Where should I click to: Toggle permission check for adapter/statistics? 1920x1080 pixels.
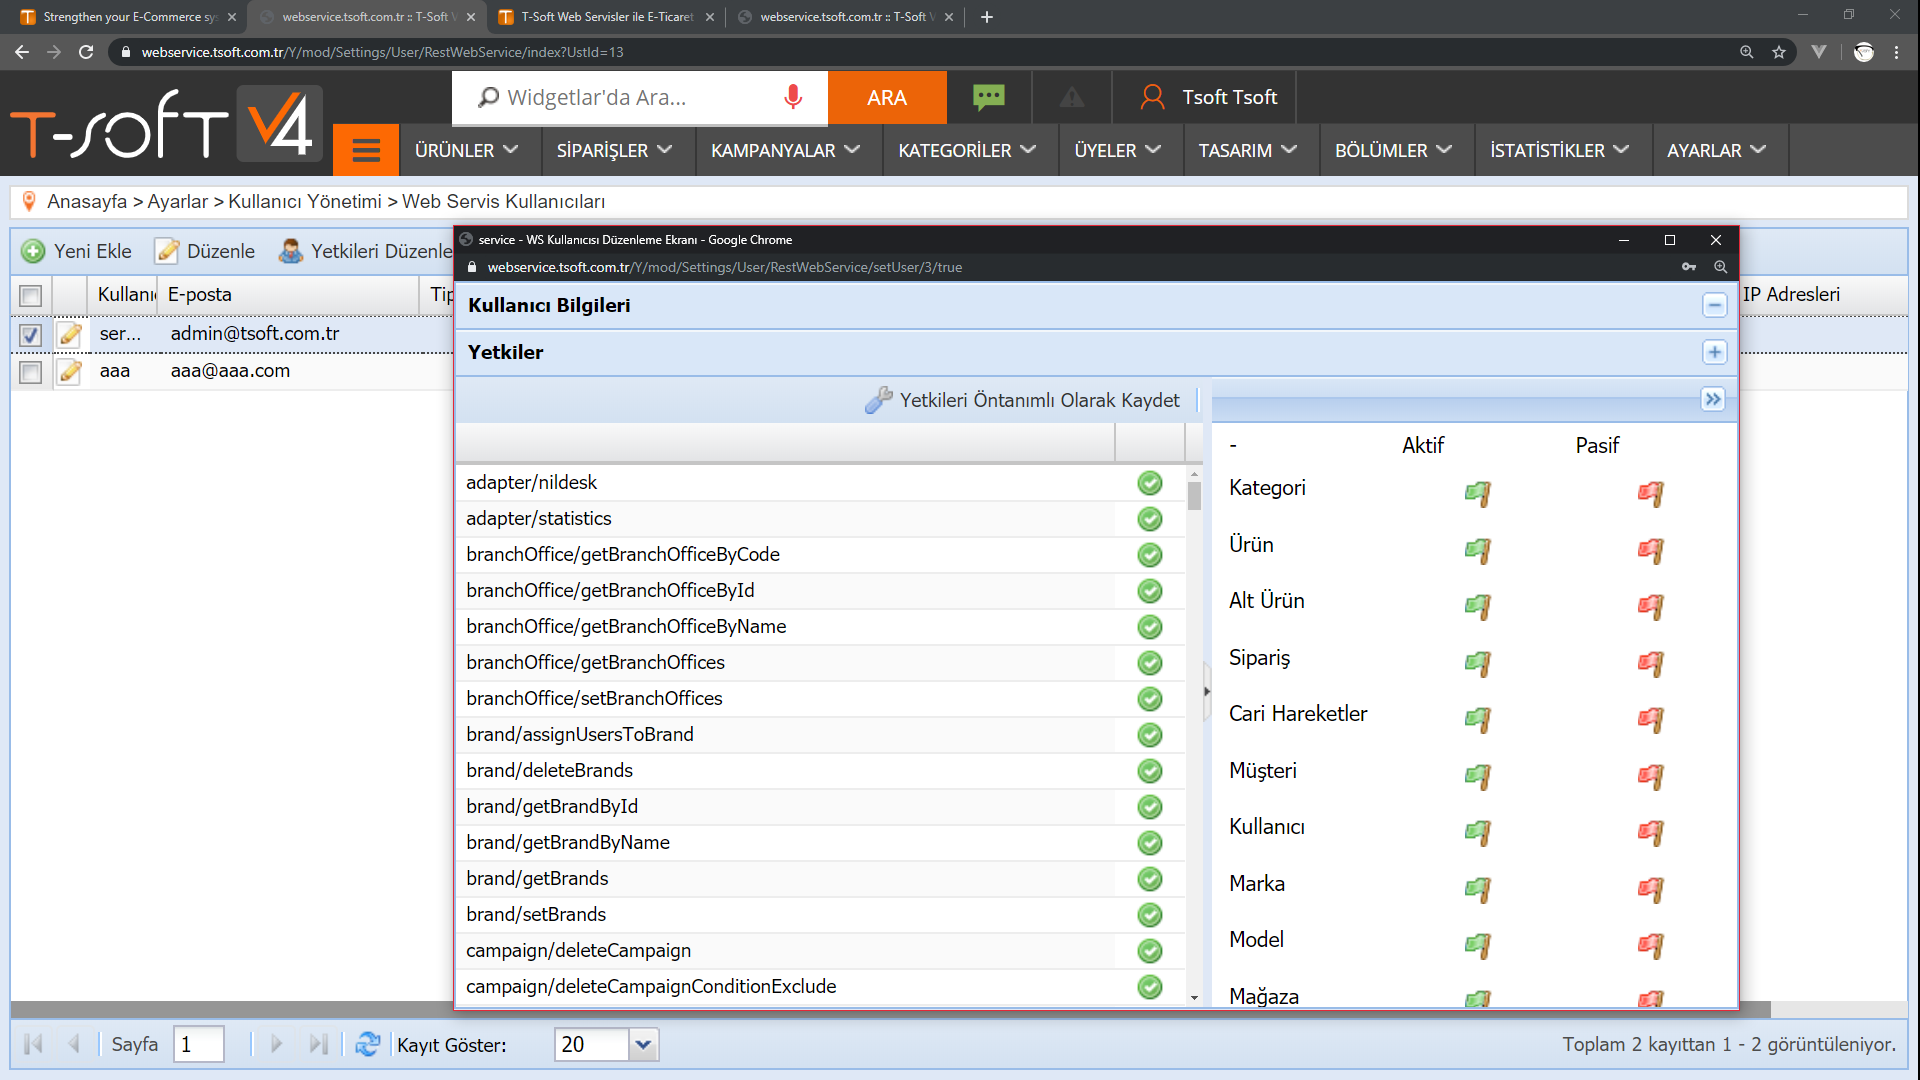pos(1150,519)
